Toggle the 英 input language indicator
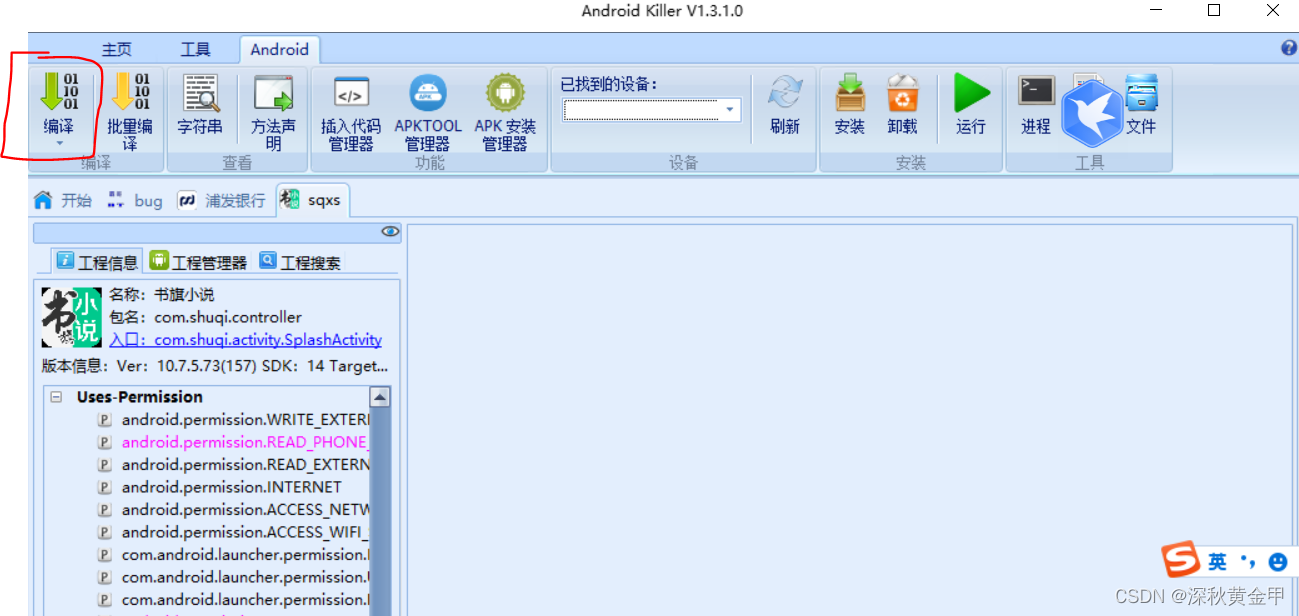The image size is (1299, 616). [x=1217, y=561]
